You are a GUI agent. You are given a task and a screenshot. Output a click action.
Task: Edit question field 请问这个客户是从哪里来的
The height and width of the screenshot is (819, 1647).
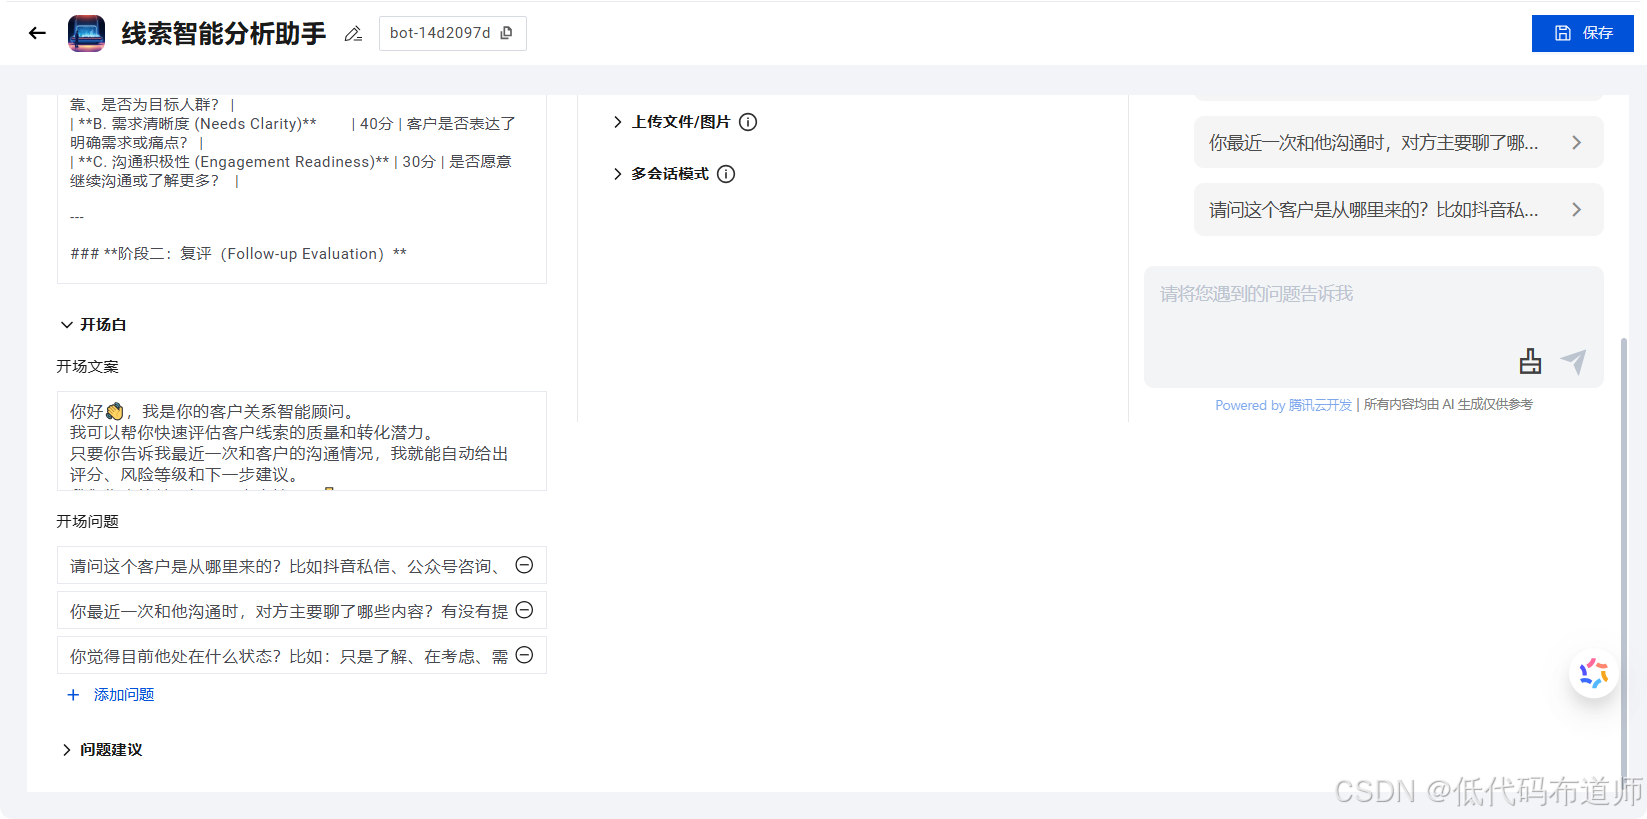pyautogui.click(x=302, y=565)
